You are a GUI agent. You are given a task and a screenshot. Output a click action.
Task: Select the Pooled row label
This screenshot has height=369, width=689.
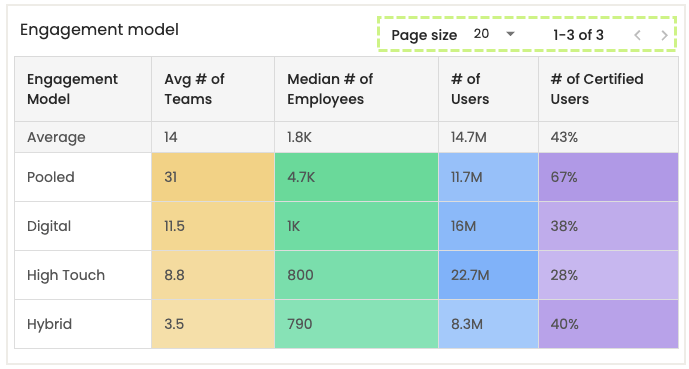(x=51, y=177)
